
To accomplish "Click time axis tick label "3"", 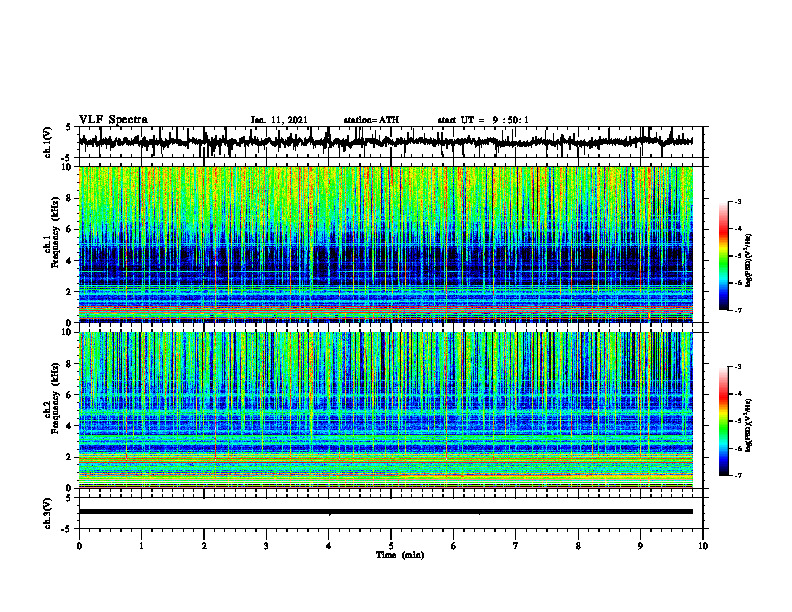I will pos(266,546).
